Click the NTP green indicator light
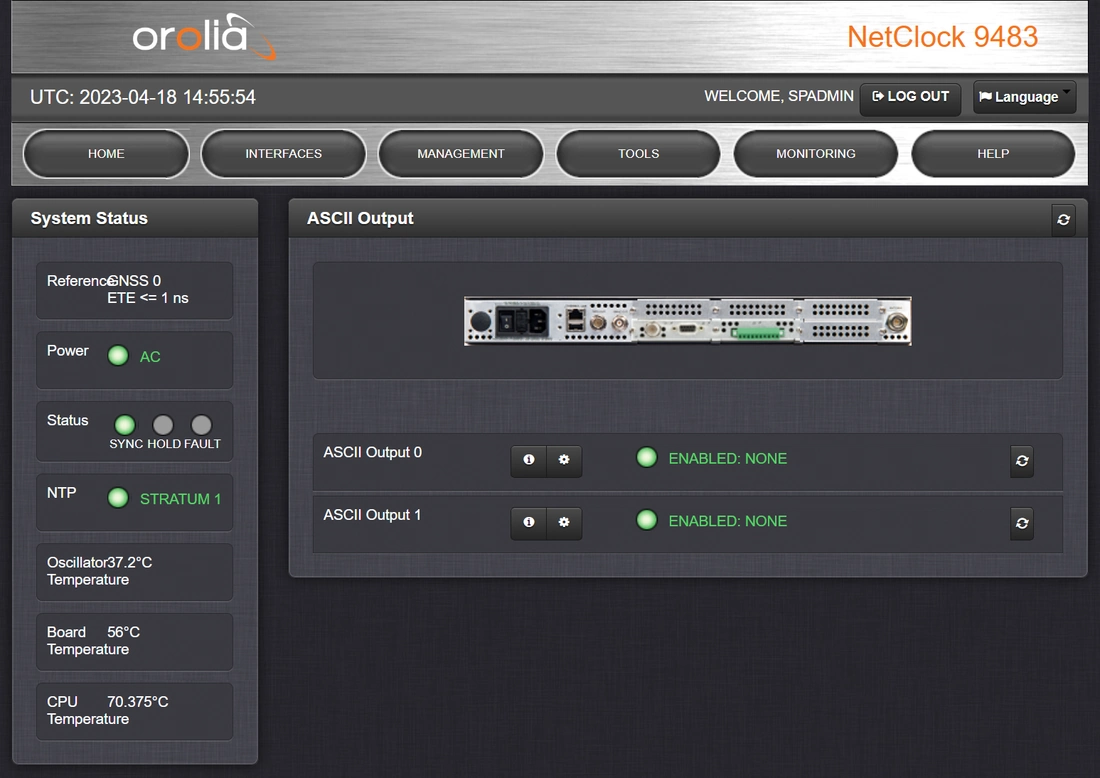Image resolution: width=1100 pixels, height=778 pixels. coord(118,497)
